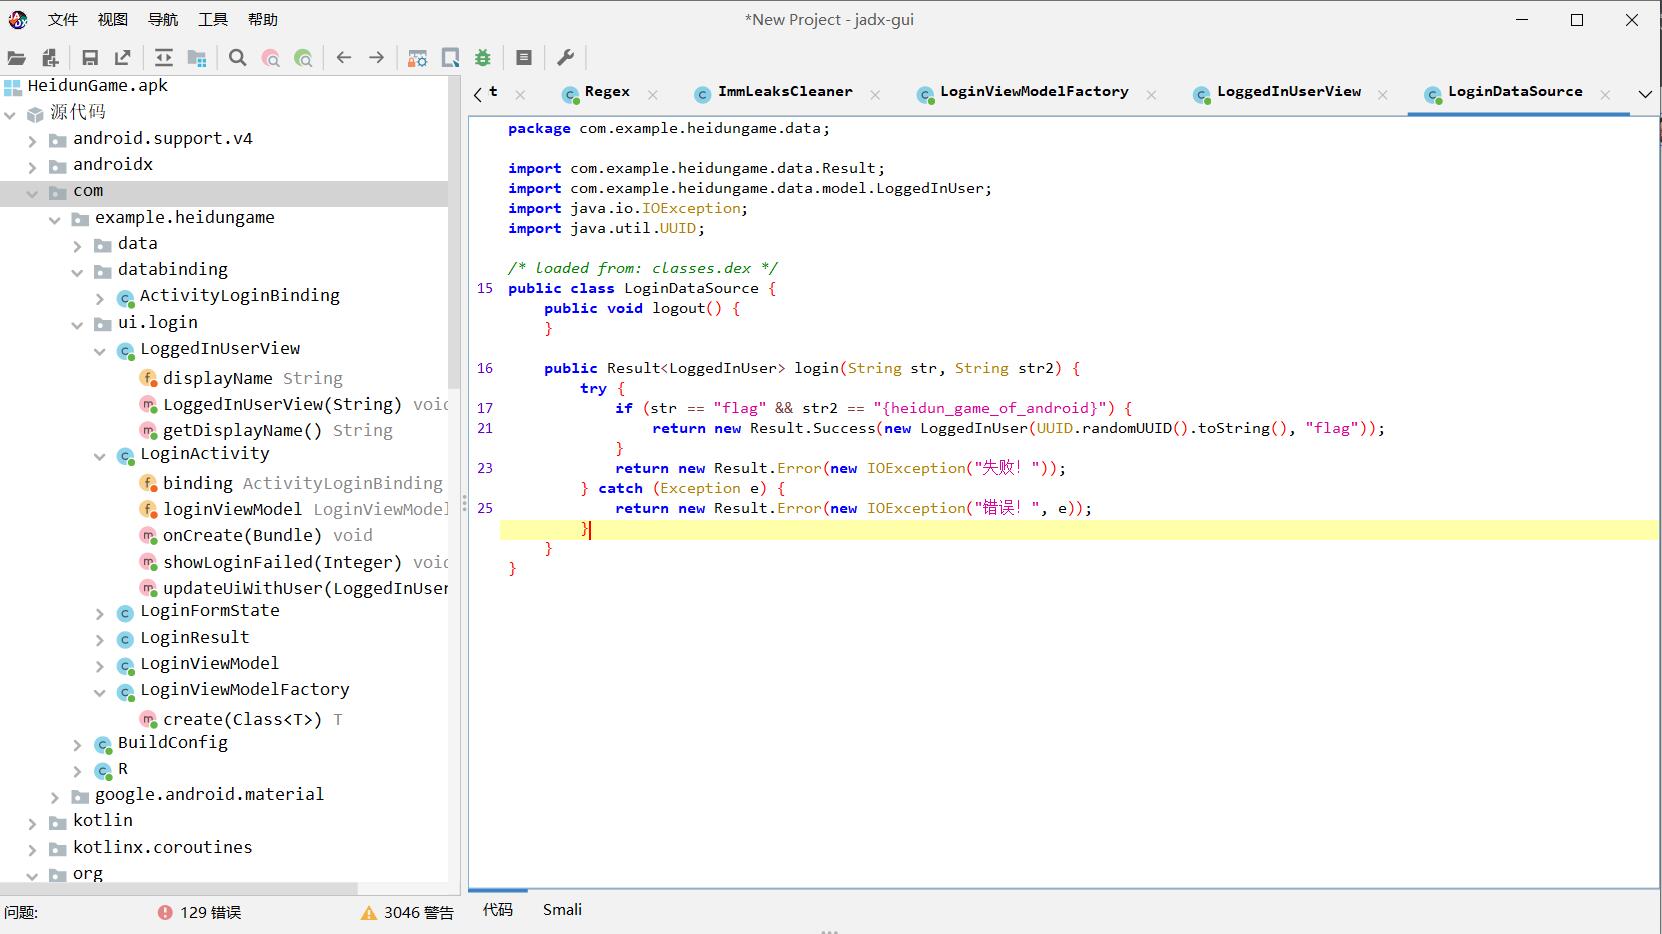Click the deobfuscation lock-gear icon
This screenshot has height=934, width=1662.
tap(417, 58)
